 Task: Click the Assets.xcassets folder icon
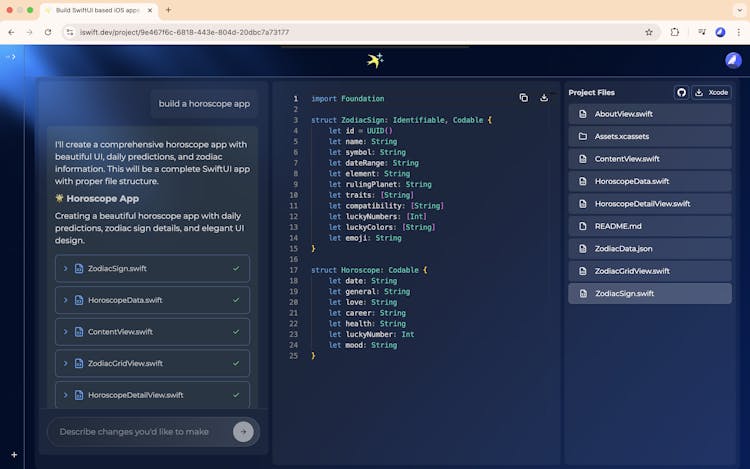pyautogui.click(x=583, y=136)
